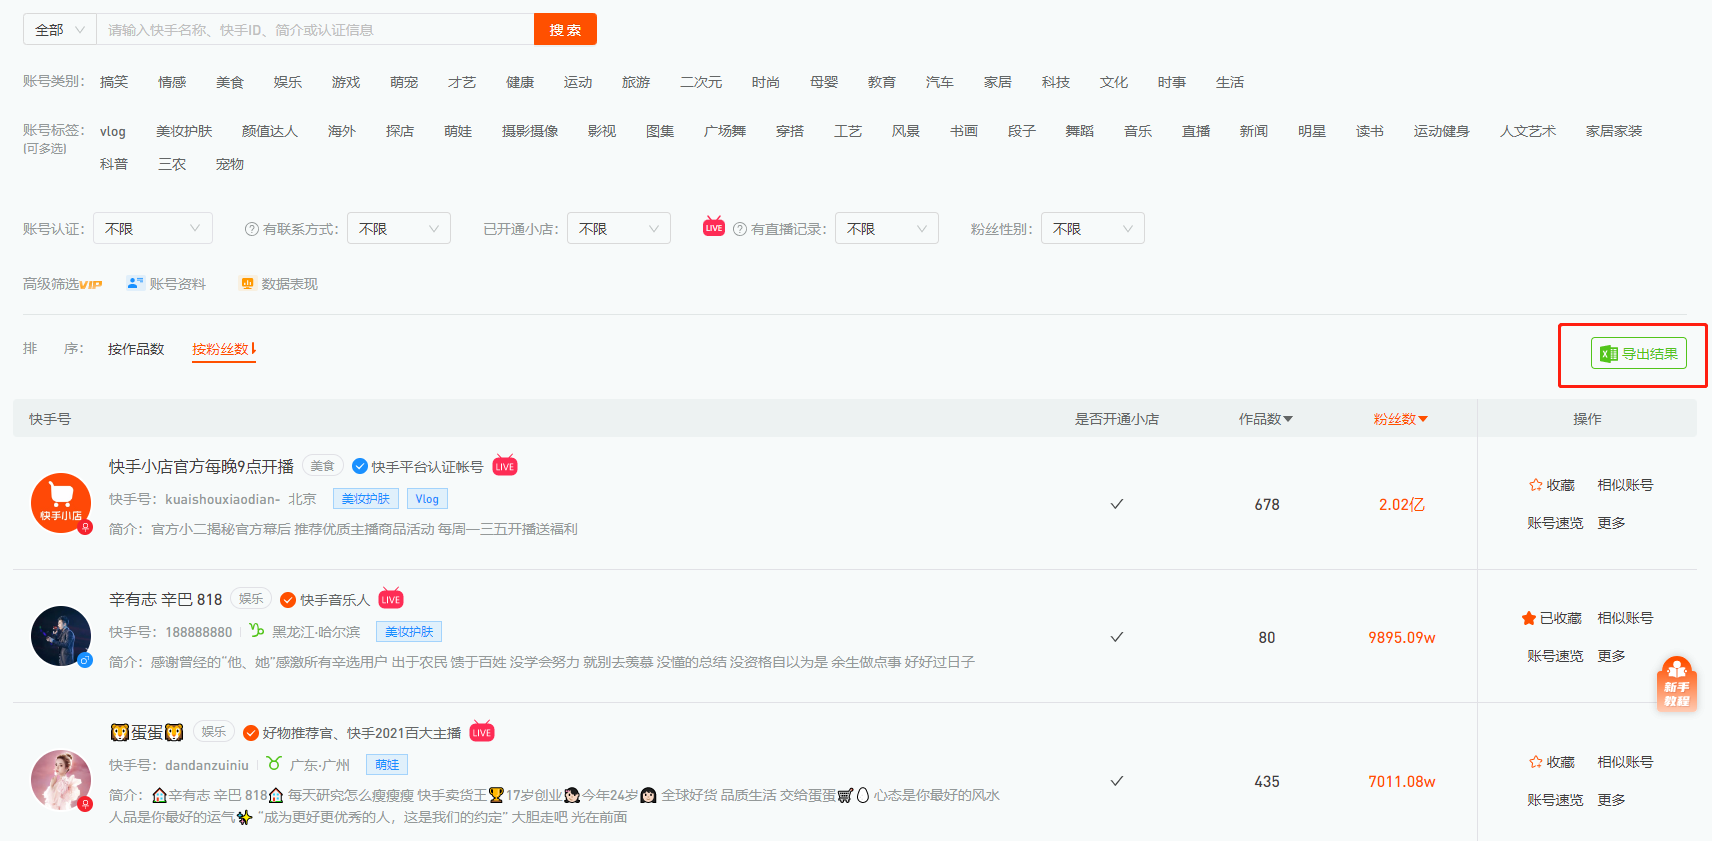Viewport: 1712px width, 841px height.
Task: Open the 快手小店 account avatar
Action: [x=61, y=503]
